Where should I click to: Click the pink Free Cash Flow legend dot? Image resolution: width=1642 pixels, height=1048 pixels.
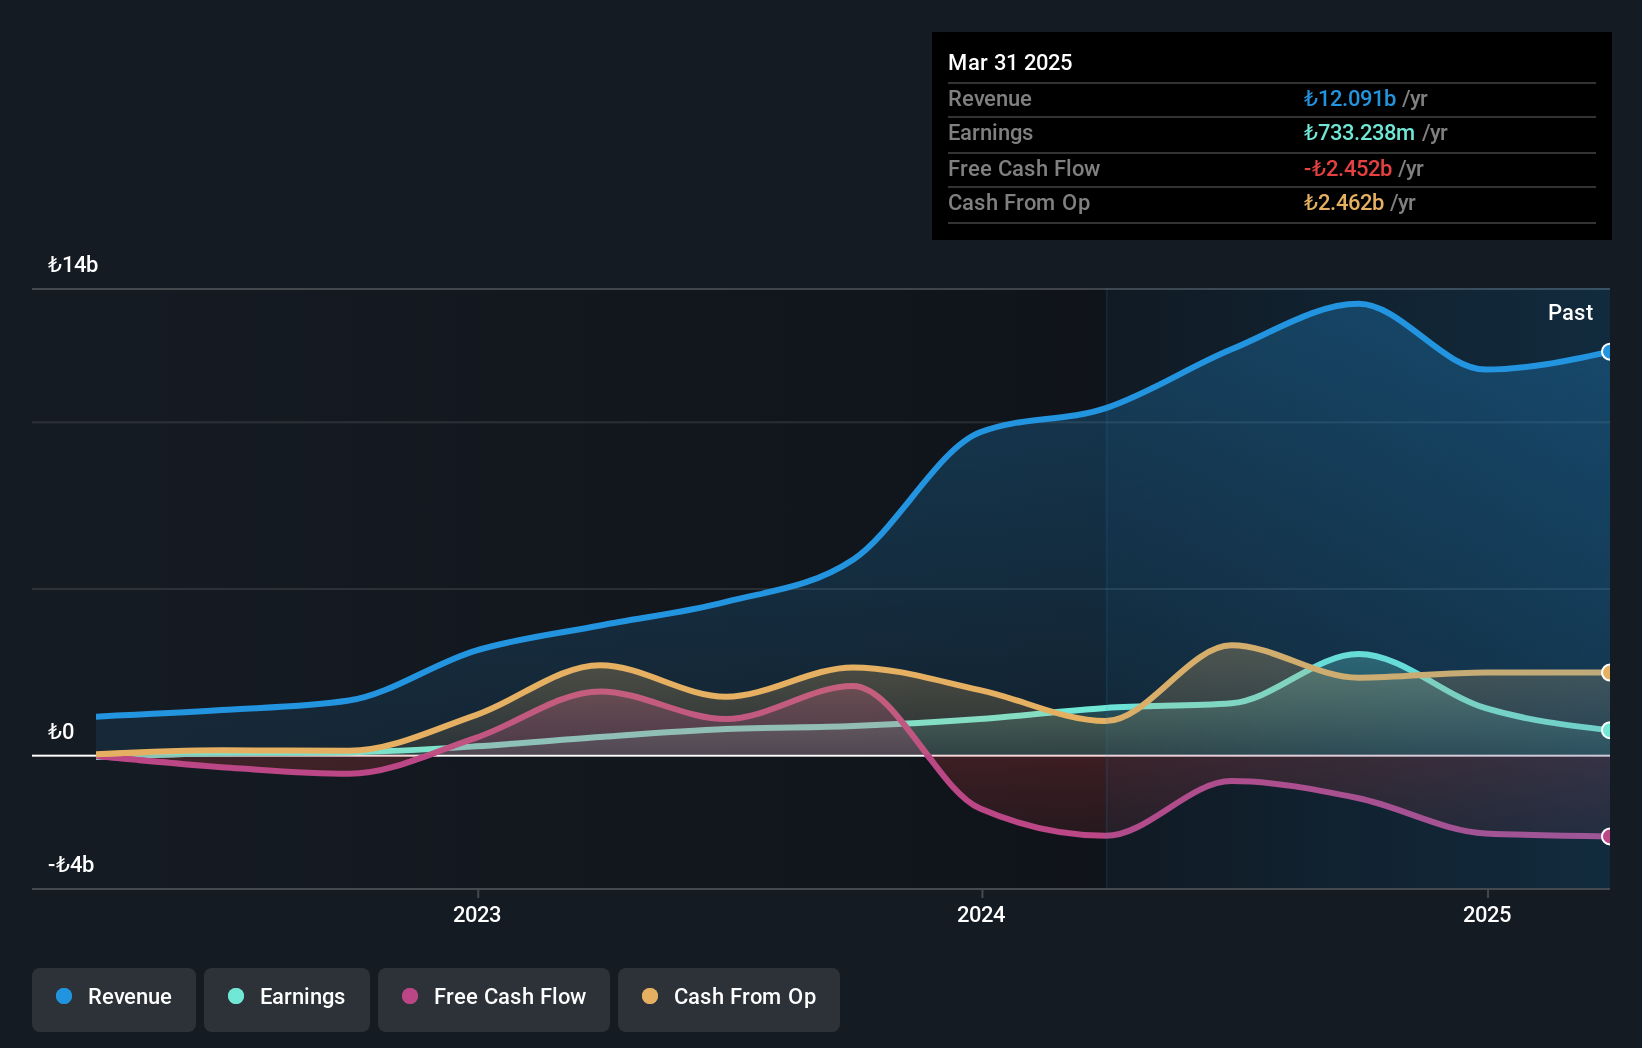(410, 996)
